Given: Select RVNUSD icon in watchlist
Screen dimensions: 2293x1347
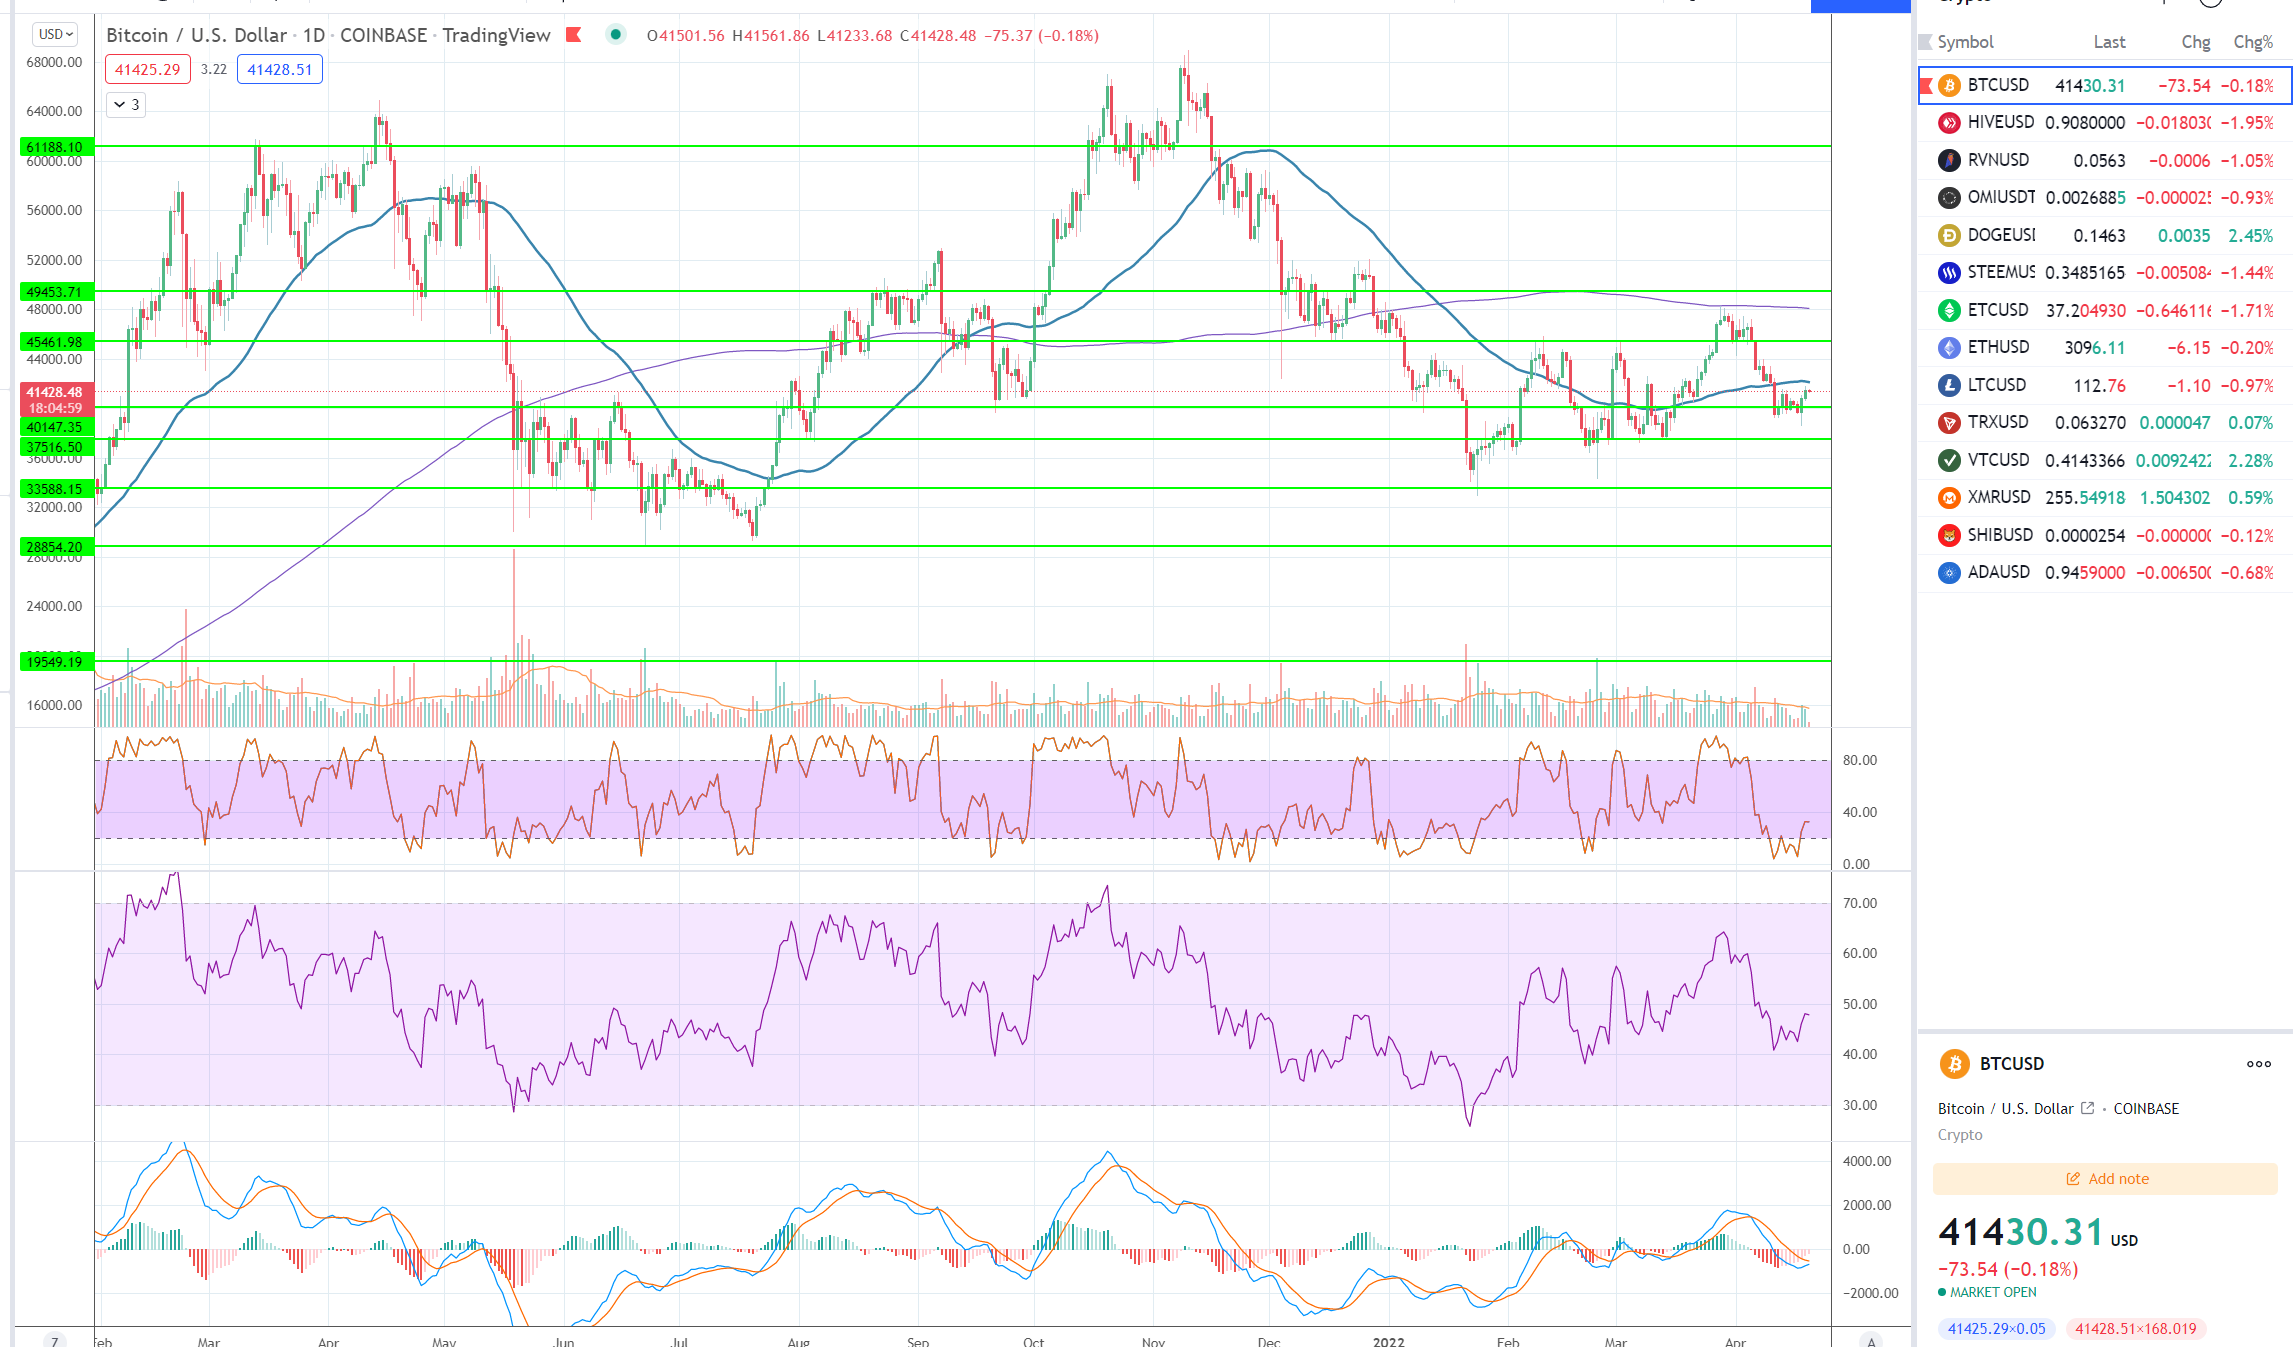Looking at the screenshot, I should coord(1949,160).
